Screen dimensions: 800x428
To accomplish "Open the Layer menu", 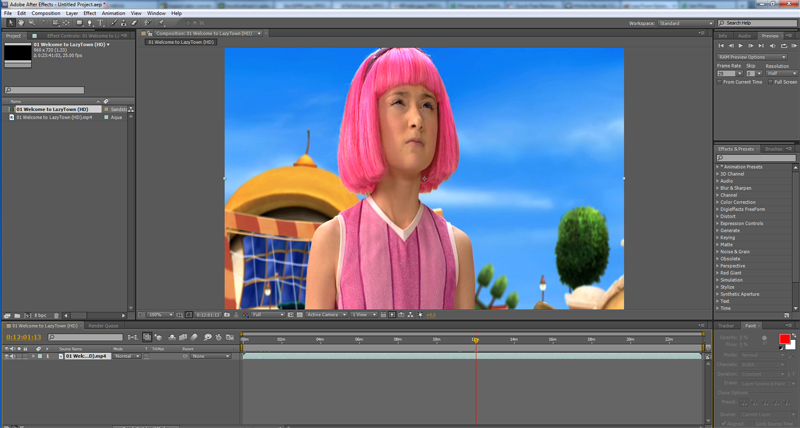I will [72, 13].
